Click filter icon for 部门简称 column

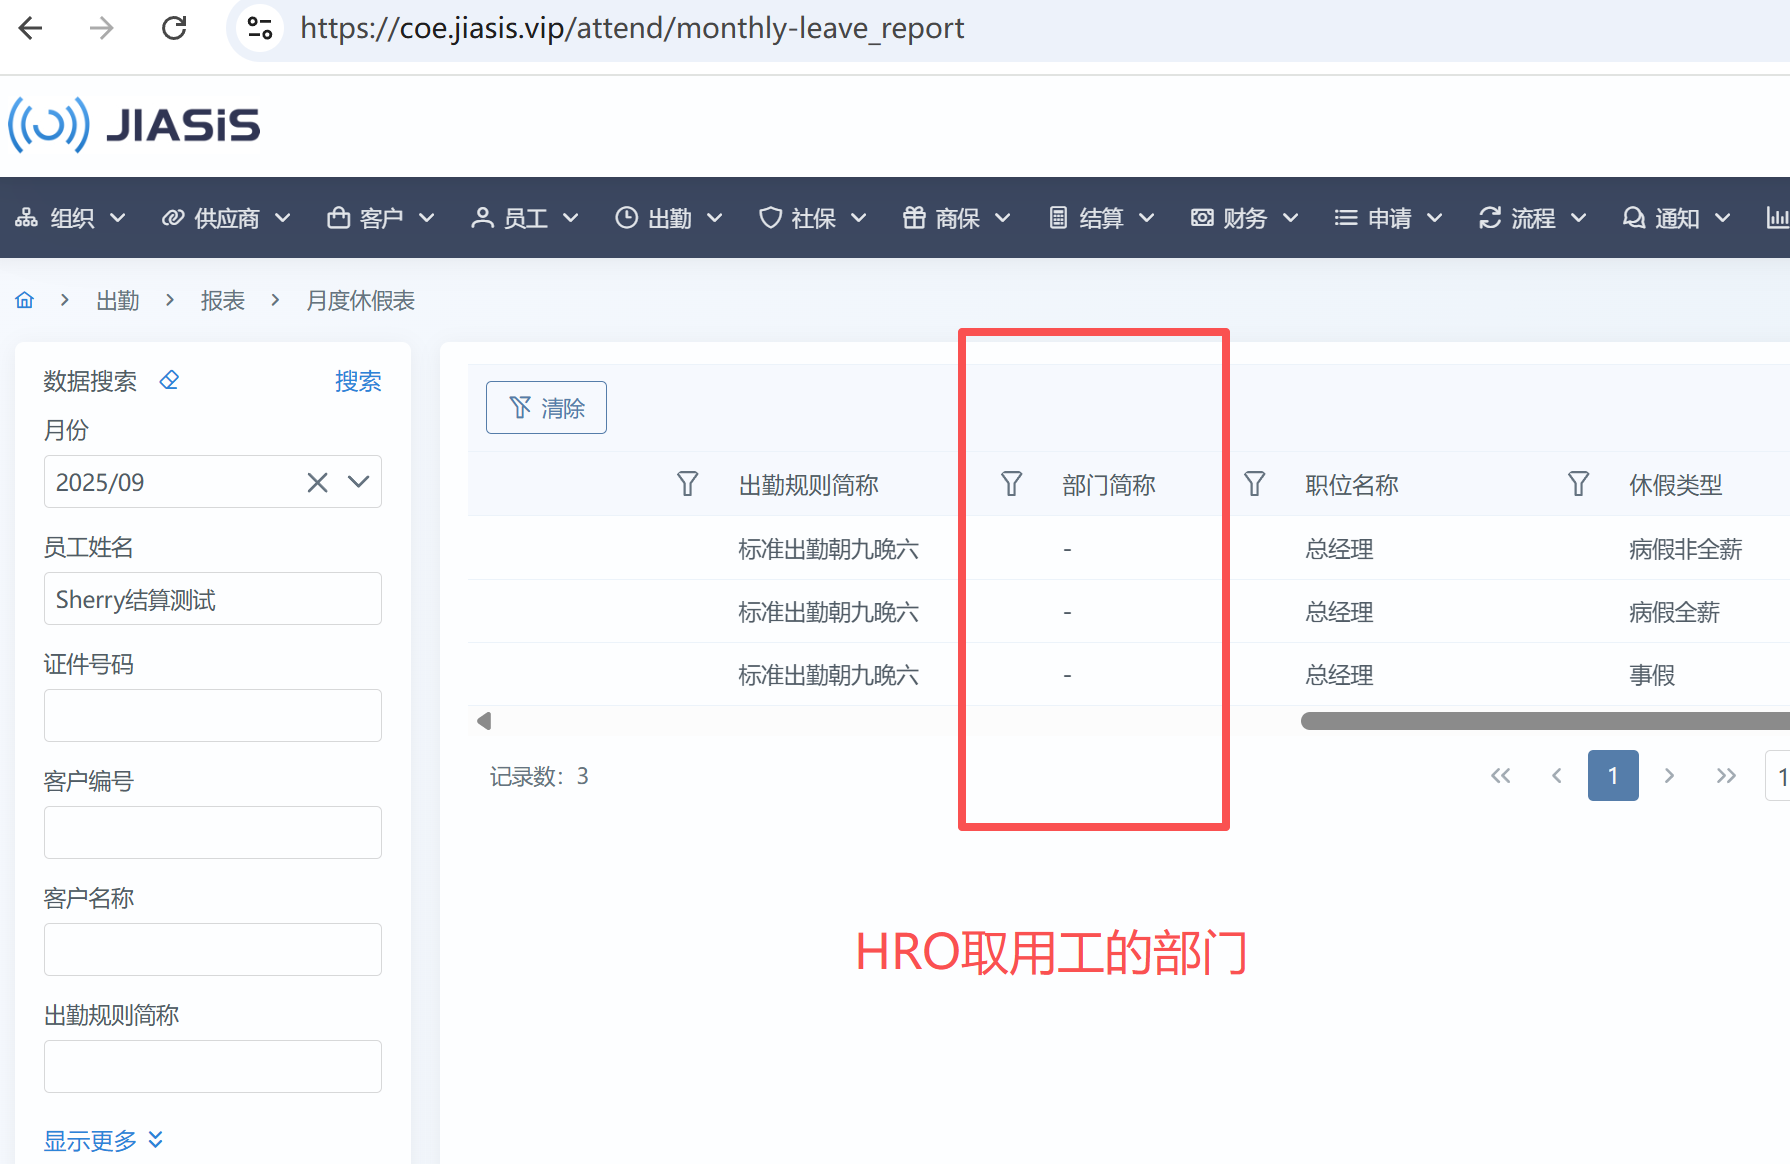(1011, 485)
